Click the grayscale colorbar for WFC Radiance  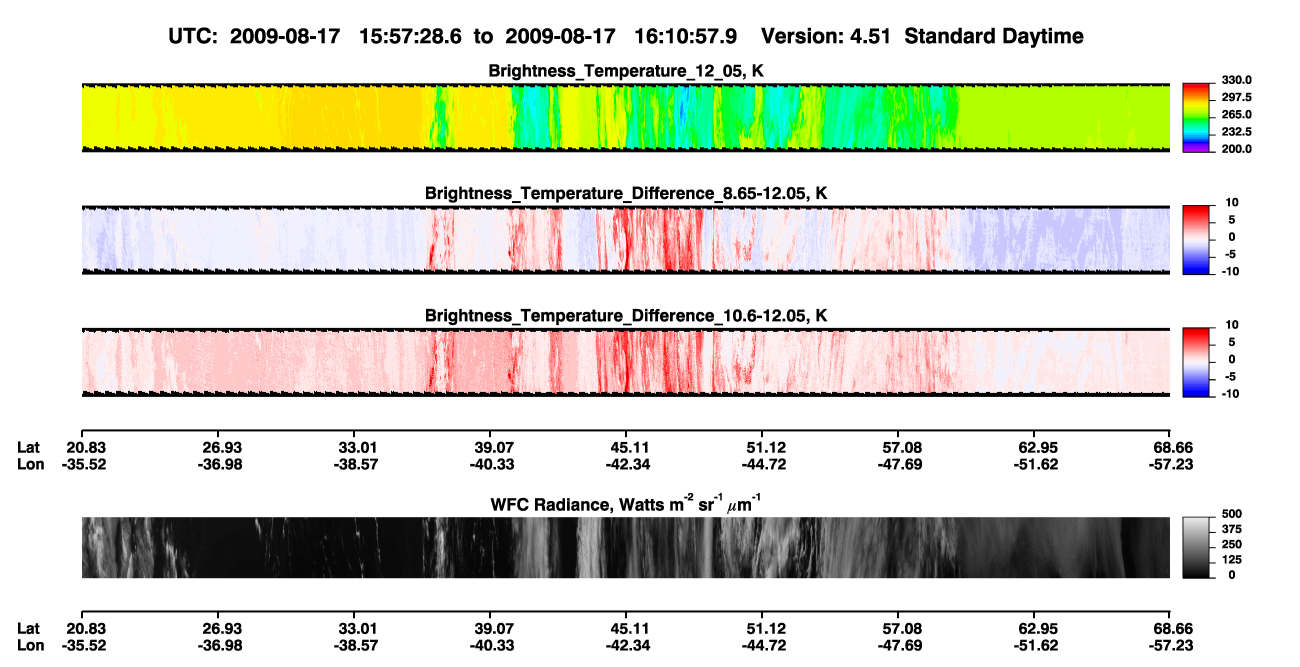click(1197, 547)
